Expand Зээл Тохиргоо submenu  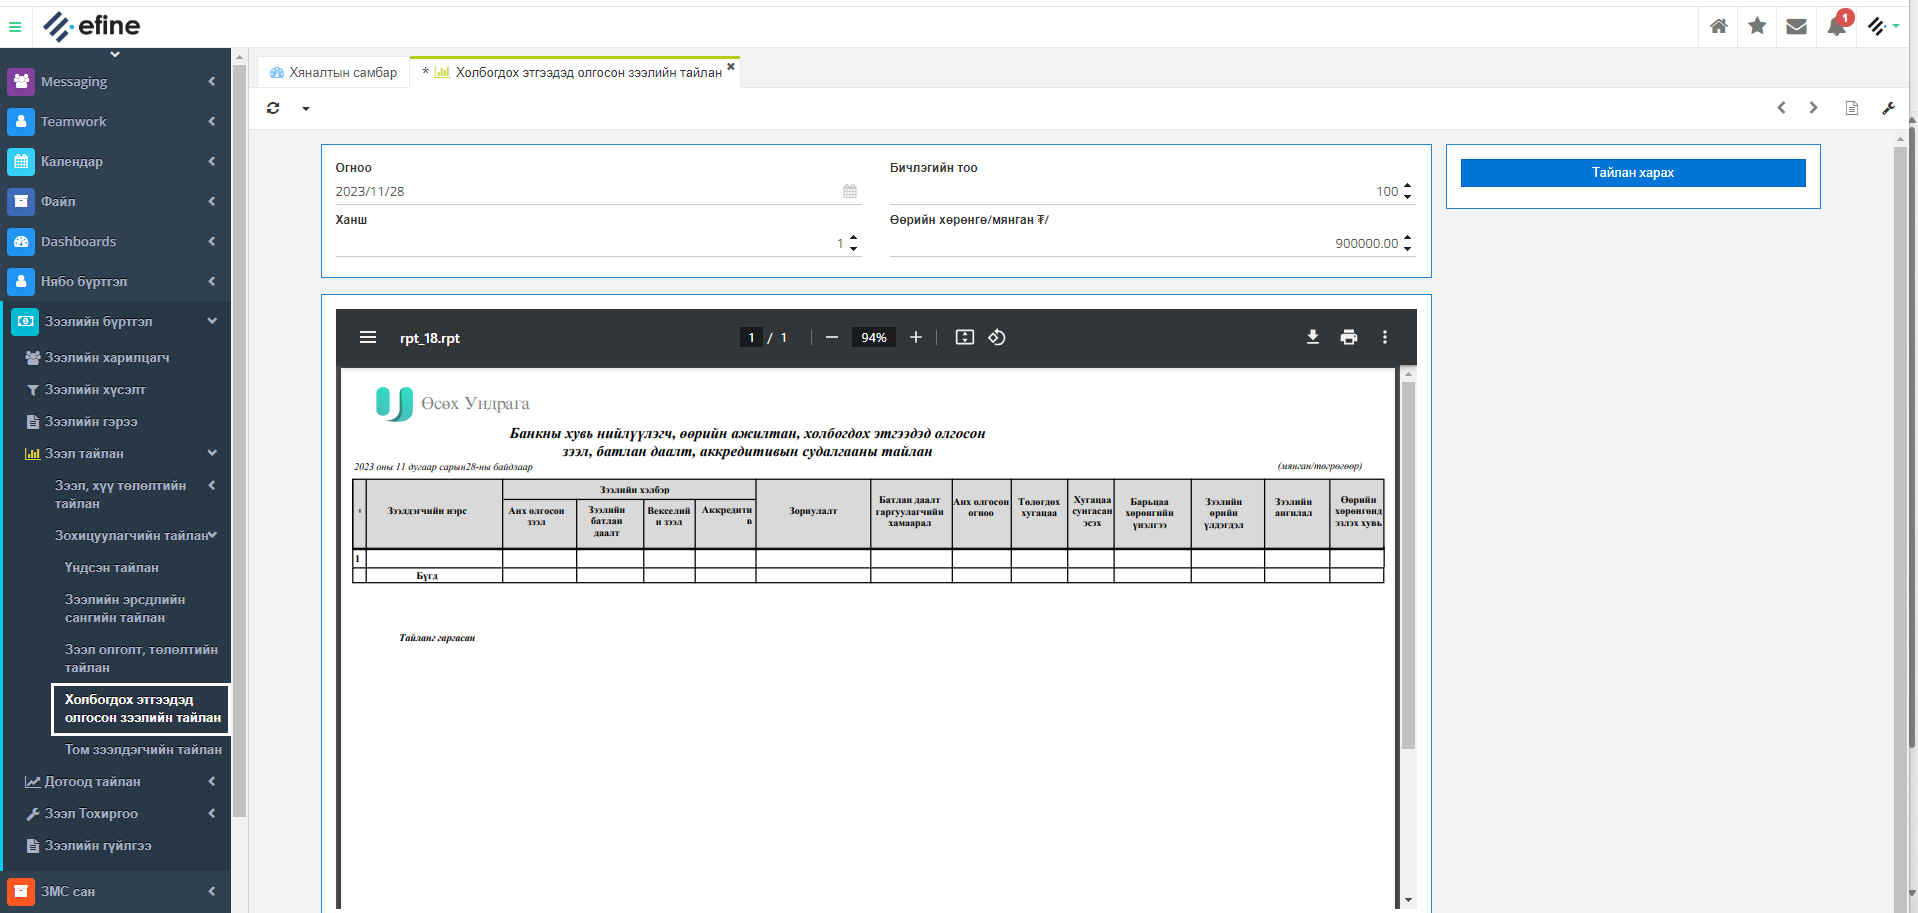pos(212,813)
